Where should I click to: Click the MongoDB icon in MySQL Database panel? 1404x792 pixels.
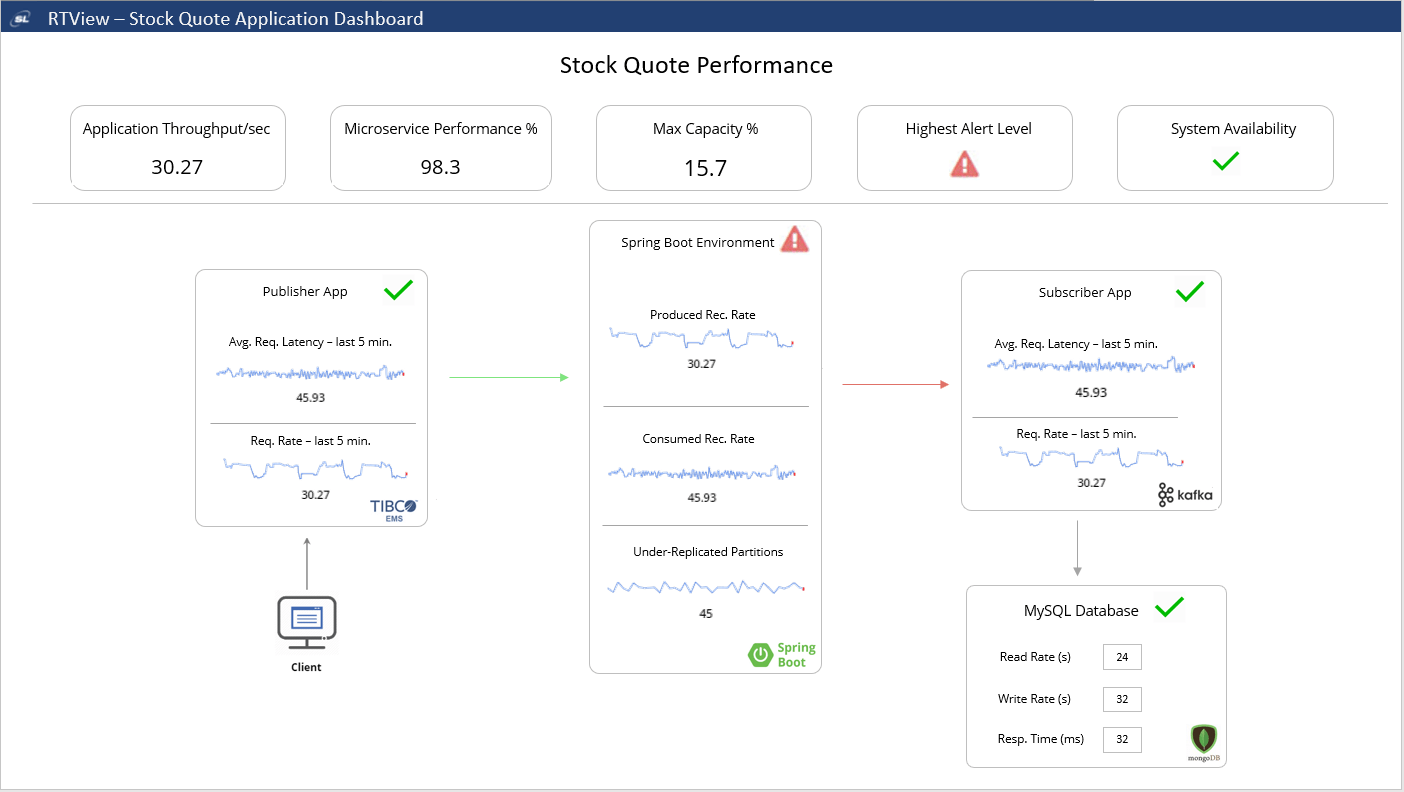pos(1203,741)
